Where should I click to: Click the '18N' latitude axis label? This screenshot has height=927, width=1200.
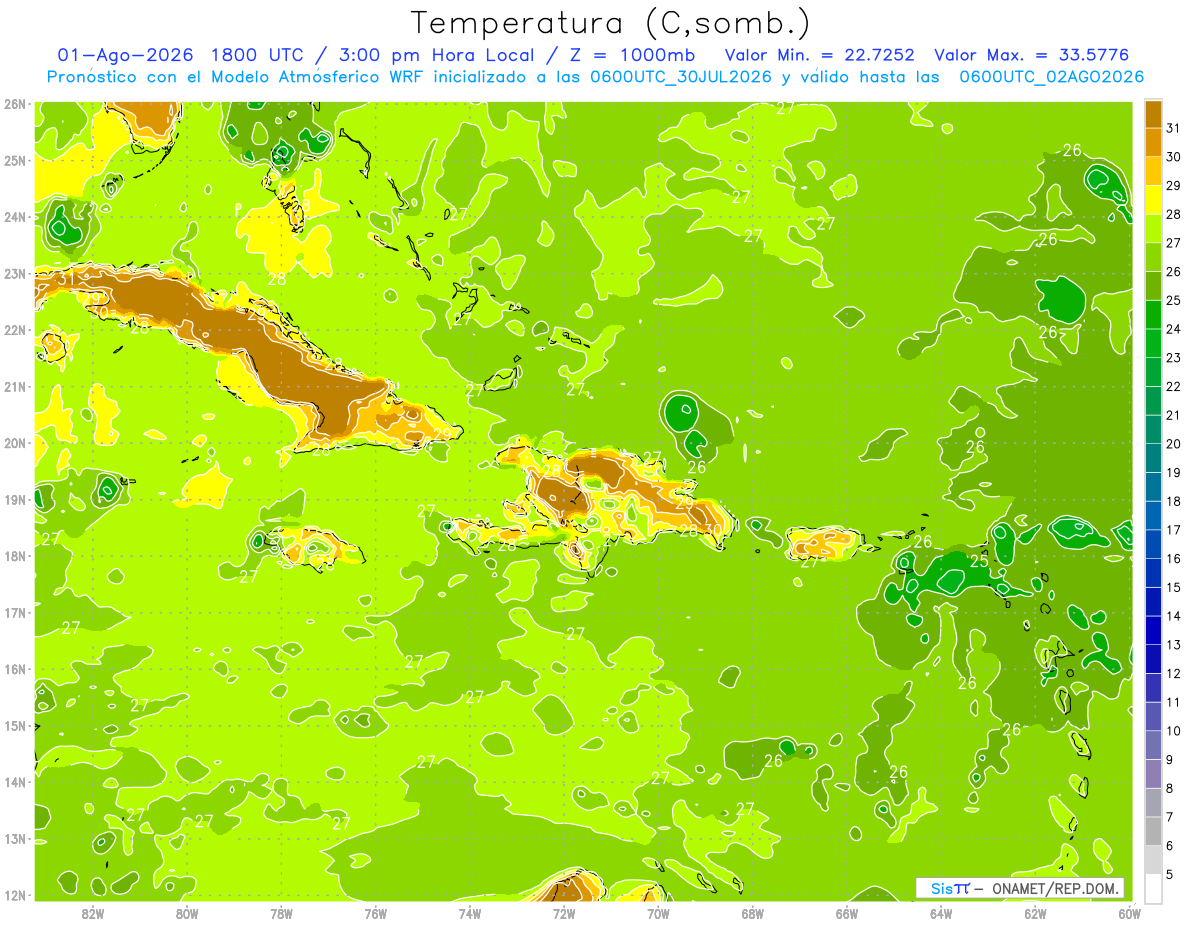[15, 556]
